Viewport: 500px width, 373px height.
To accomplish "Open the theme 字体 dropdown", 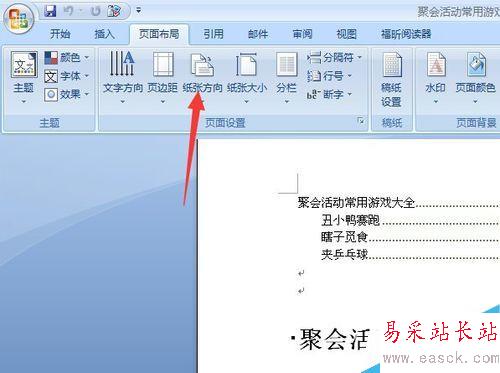I will click(67, 76).
